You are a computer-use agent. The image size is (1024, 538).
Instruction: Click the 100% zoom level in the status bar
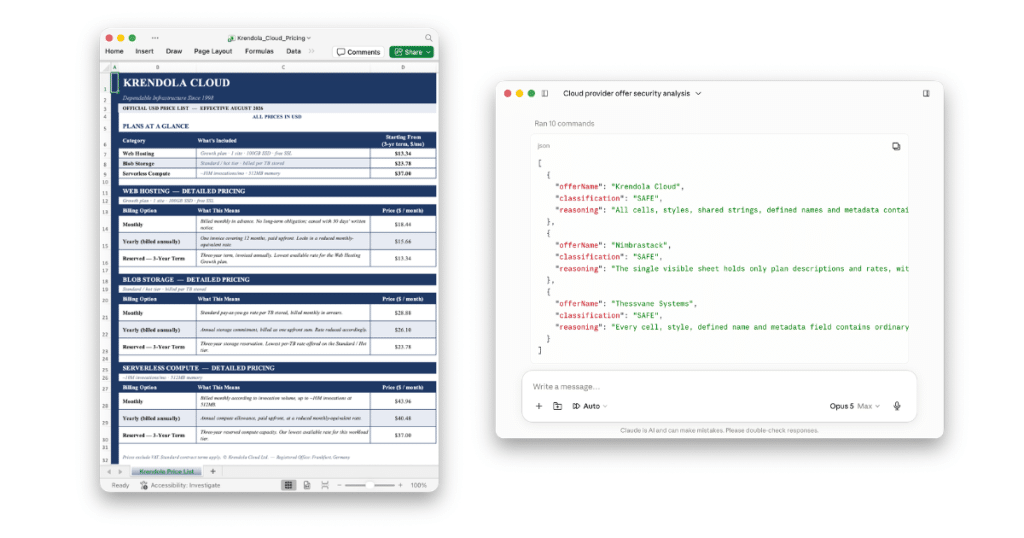tap(419, 485)
